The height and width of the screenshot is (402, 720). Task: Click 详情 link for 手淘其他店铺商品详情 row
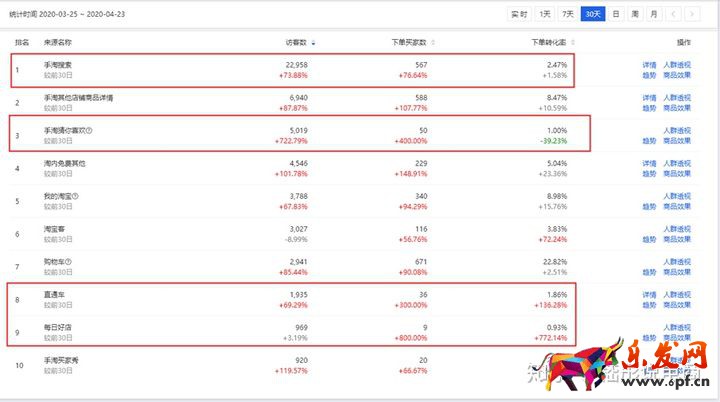(x=649, y=98)
